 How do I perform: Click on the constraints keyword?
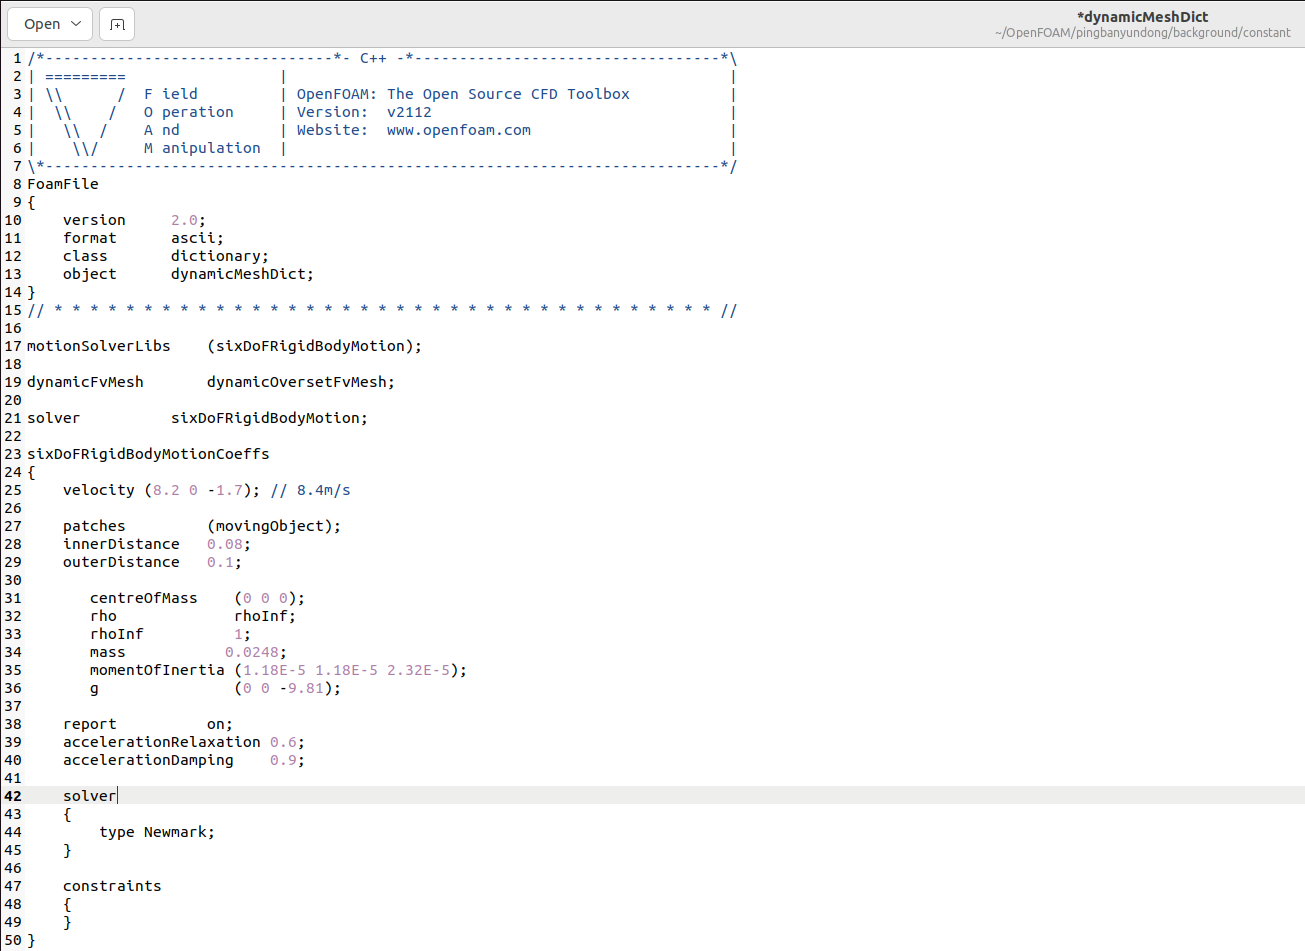pyautogui.click(x=112, y=886)
